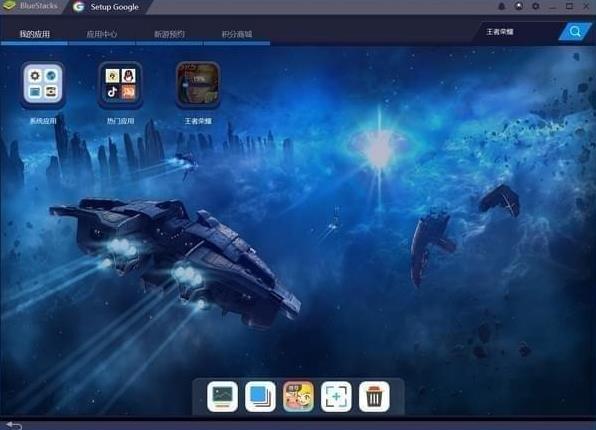Click the 系统应用 label
Viewport: 596px width, 430px height.
[43, 121]
